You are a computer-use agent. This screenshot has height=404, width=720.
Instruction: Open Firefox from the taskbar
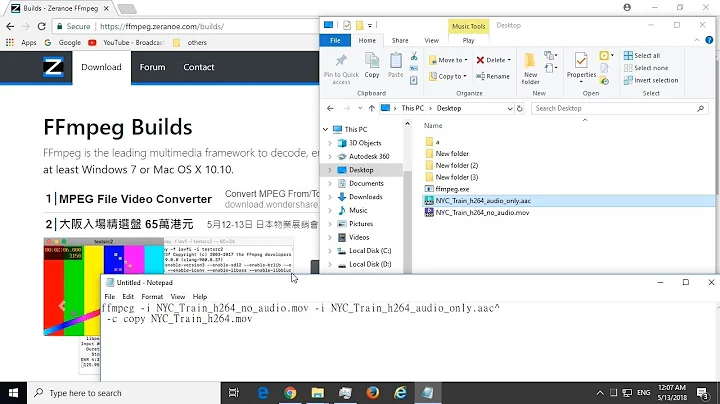(x=373, y=393)
